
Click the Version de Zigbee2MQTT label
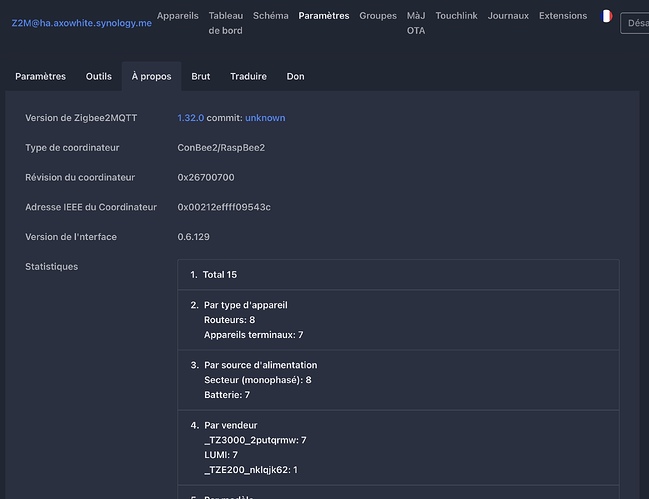(81, 118)
